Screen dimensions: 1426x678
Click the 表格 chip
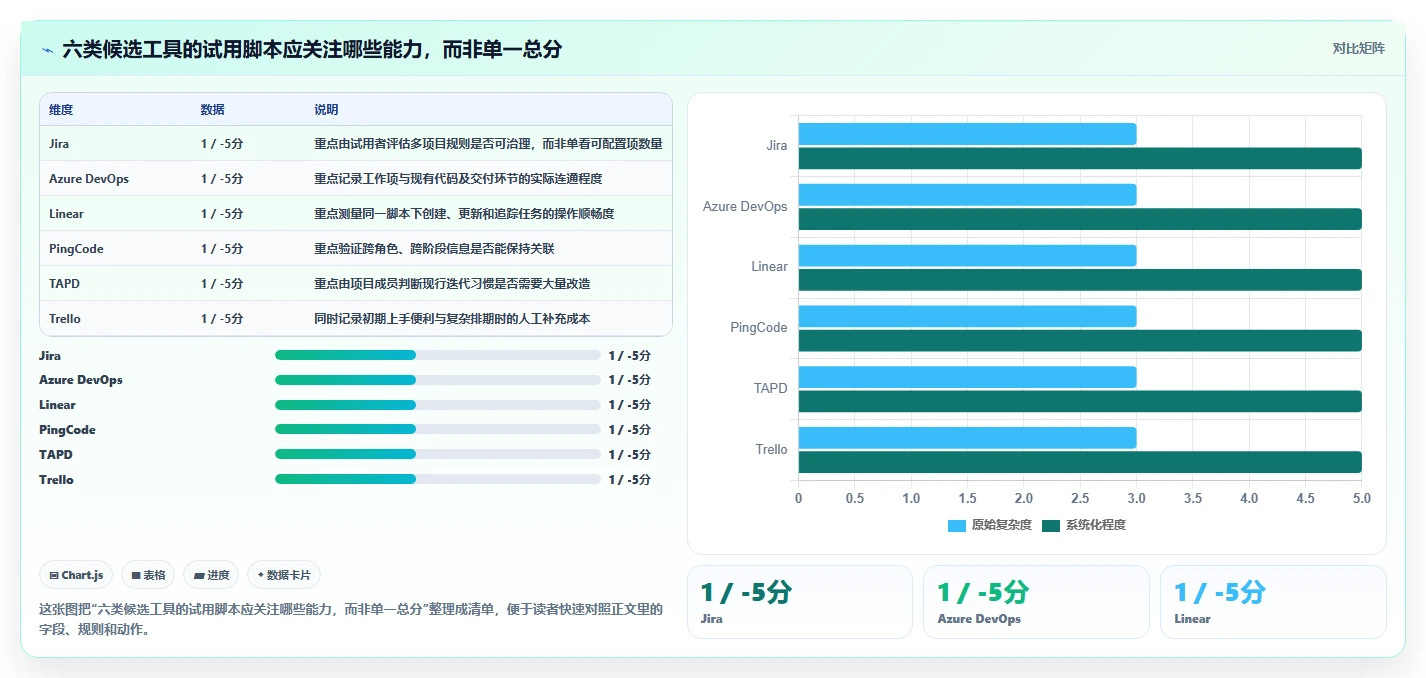click(148, 575)
